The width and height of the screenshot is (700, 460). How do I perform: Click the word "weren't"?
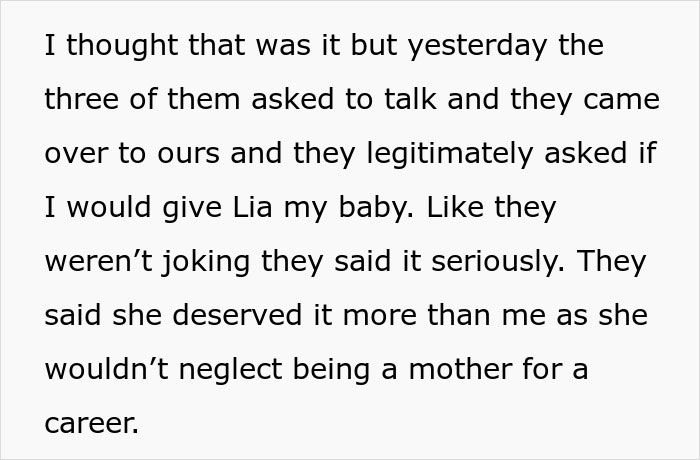tap(100, 262)
